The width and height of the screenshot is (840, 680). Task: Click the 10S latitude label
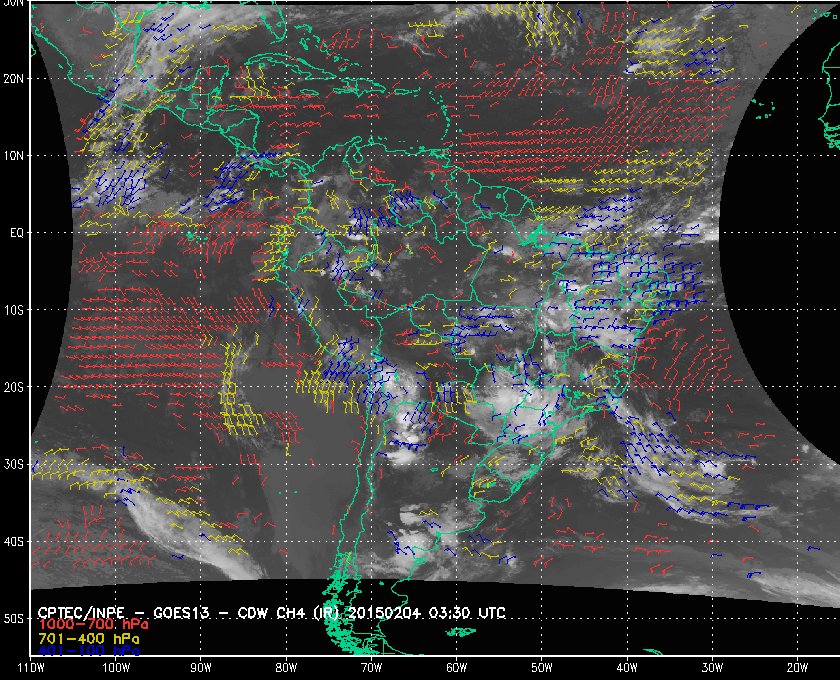pyautogui.click(x=13, y=310)
